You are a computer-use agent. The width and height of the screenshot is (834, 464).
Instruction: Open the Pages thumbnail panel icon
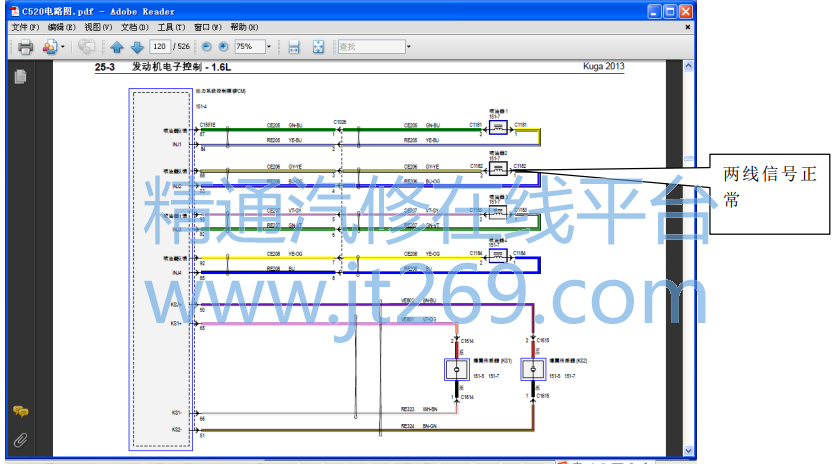click(20, 77)
